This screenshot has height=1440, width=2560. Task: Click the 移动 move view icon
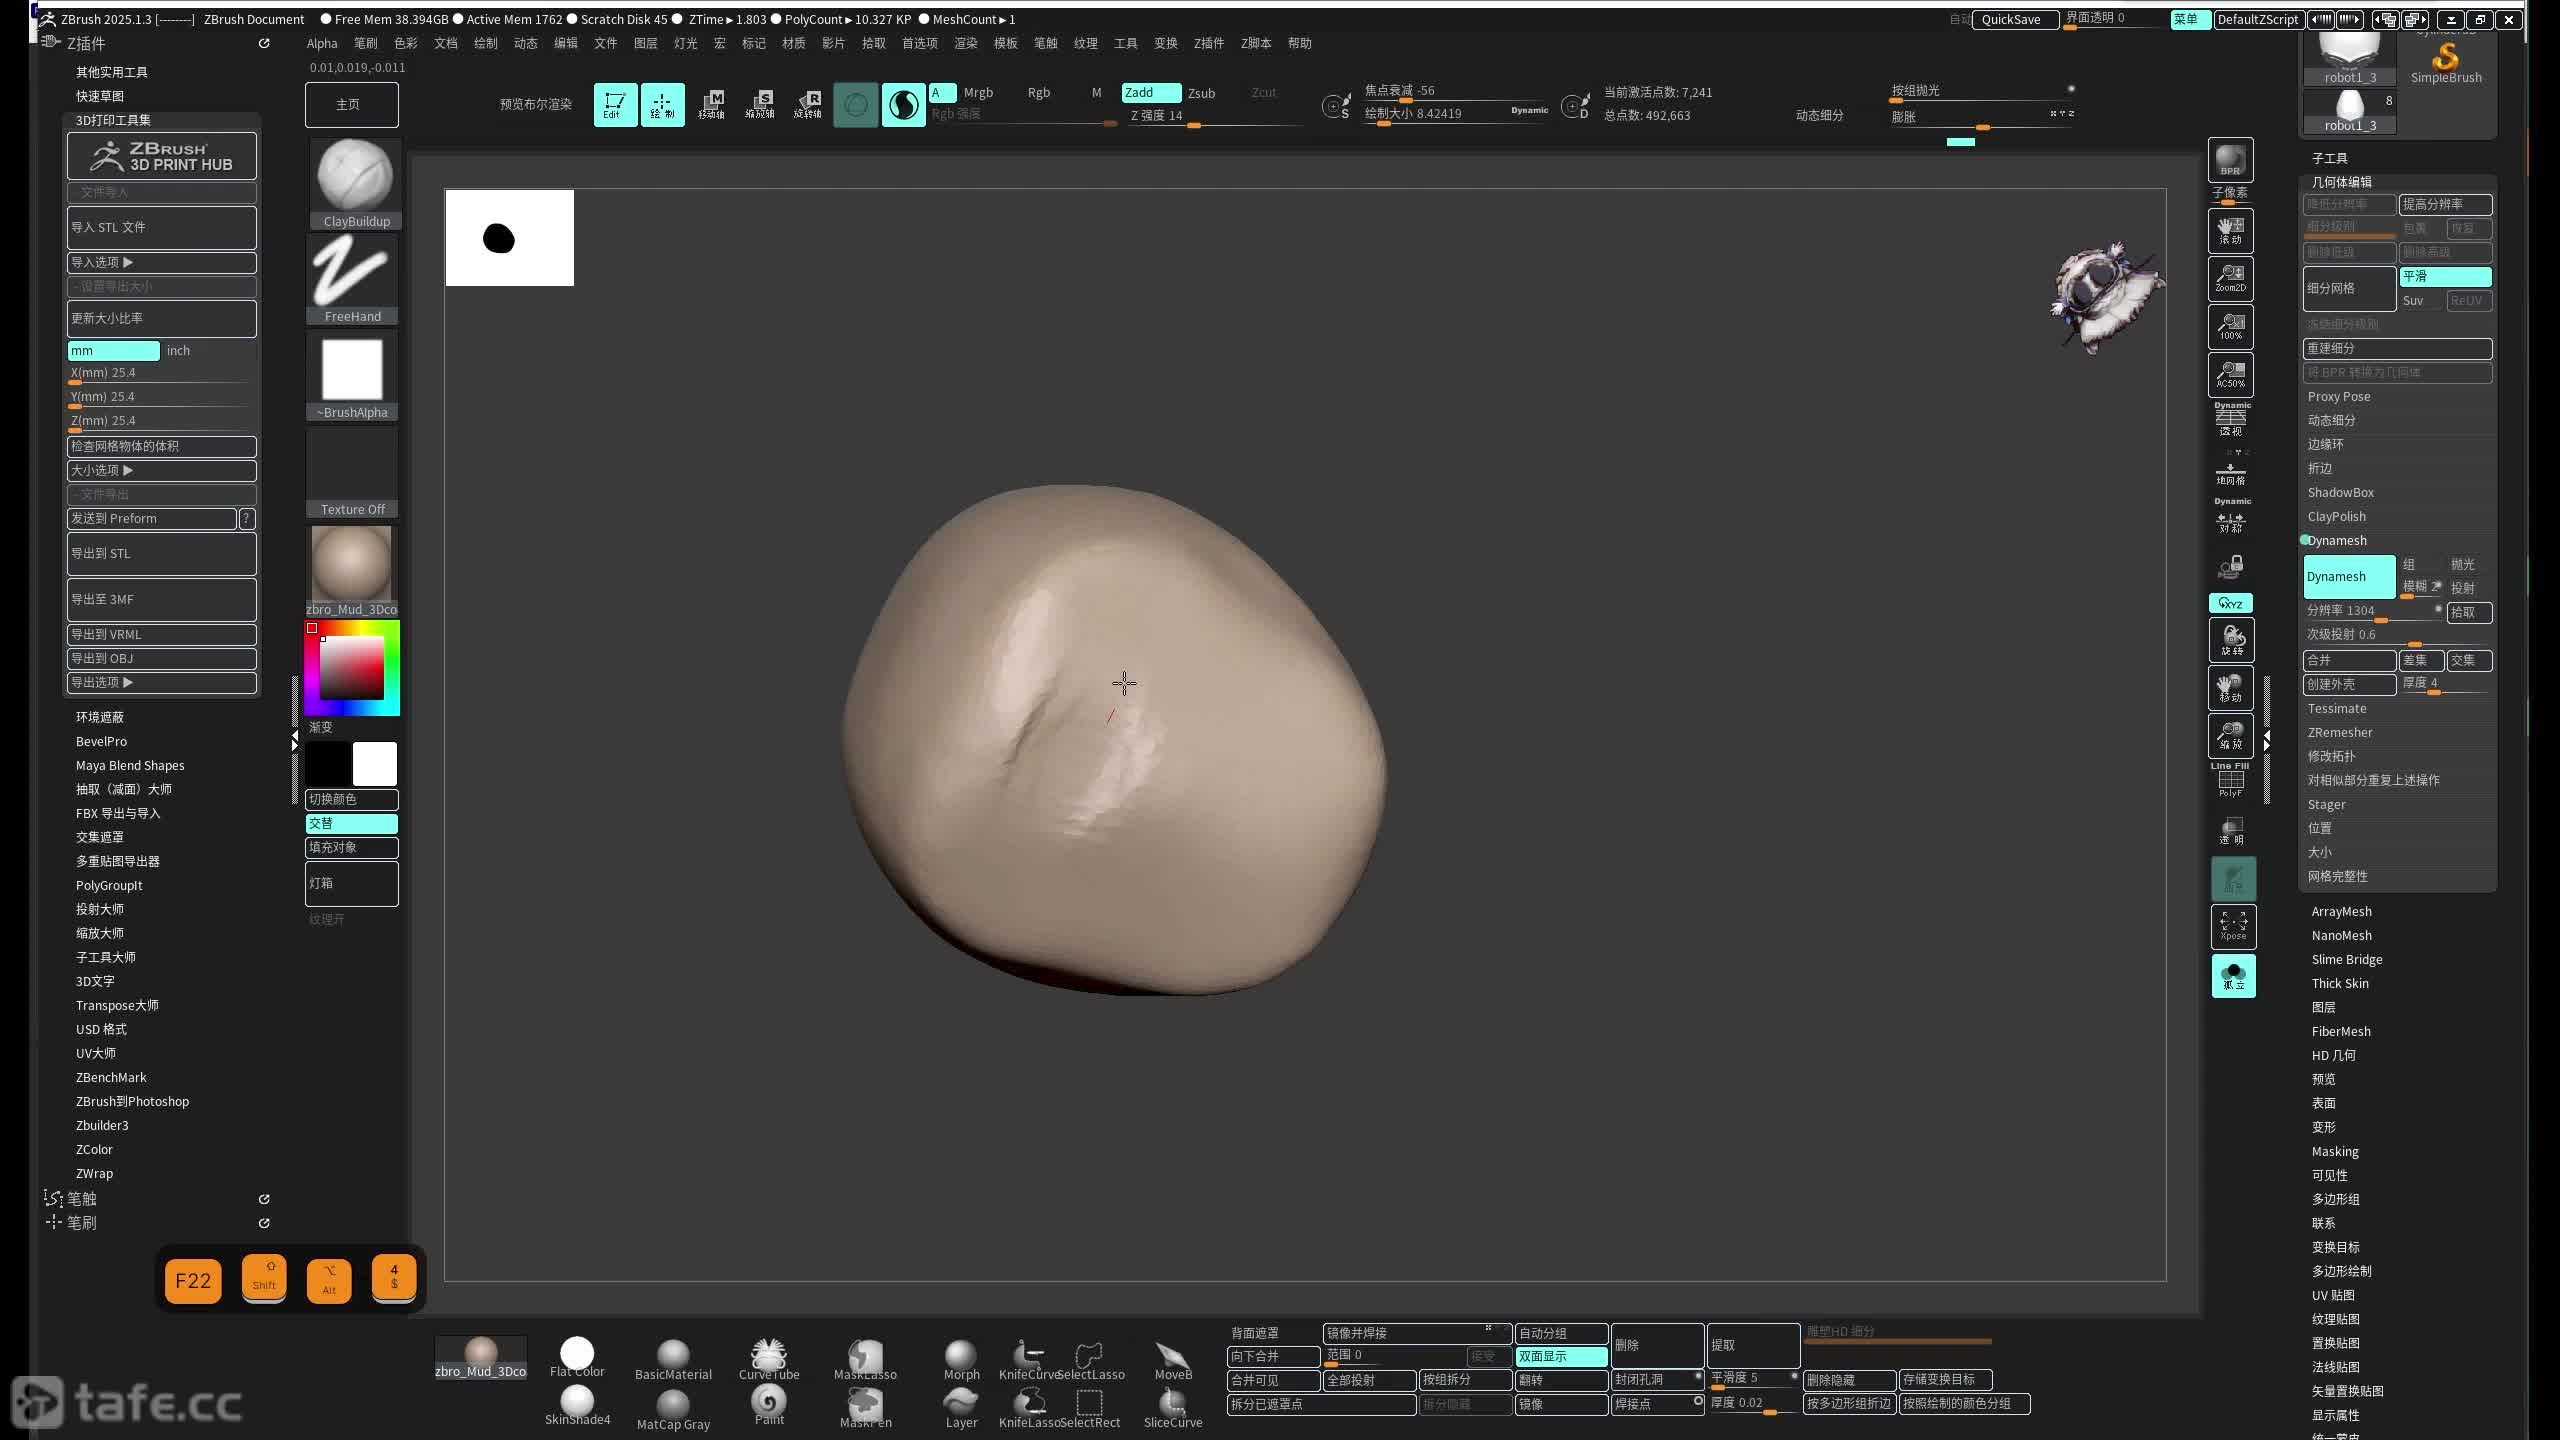pyautogui.click(x=2230, y=688)
